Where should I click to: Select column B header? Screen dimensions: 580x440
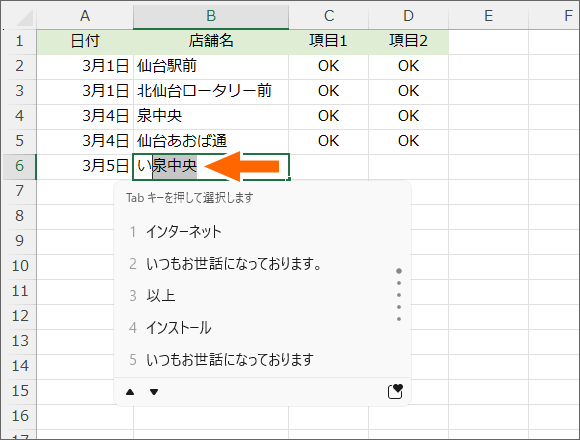click(x=211, y=16)
